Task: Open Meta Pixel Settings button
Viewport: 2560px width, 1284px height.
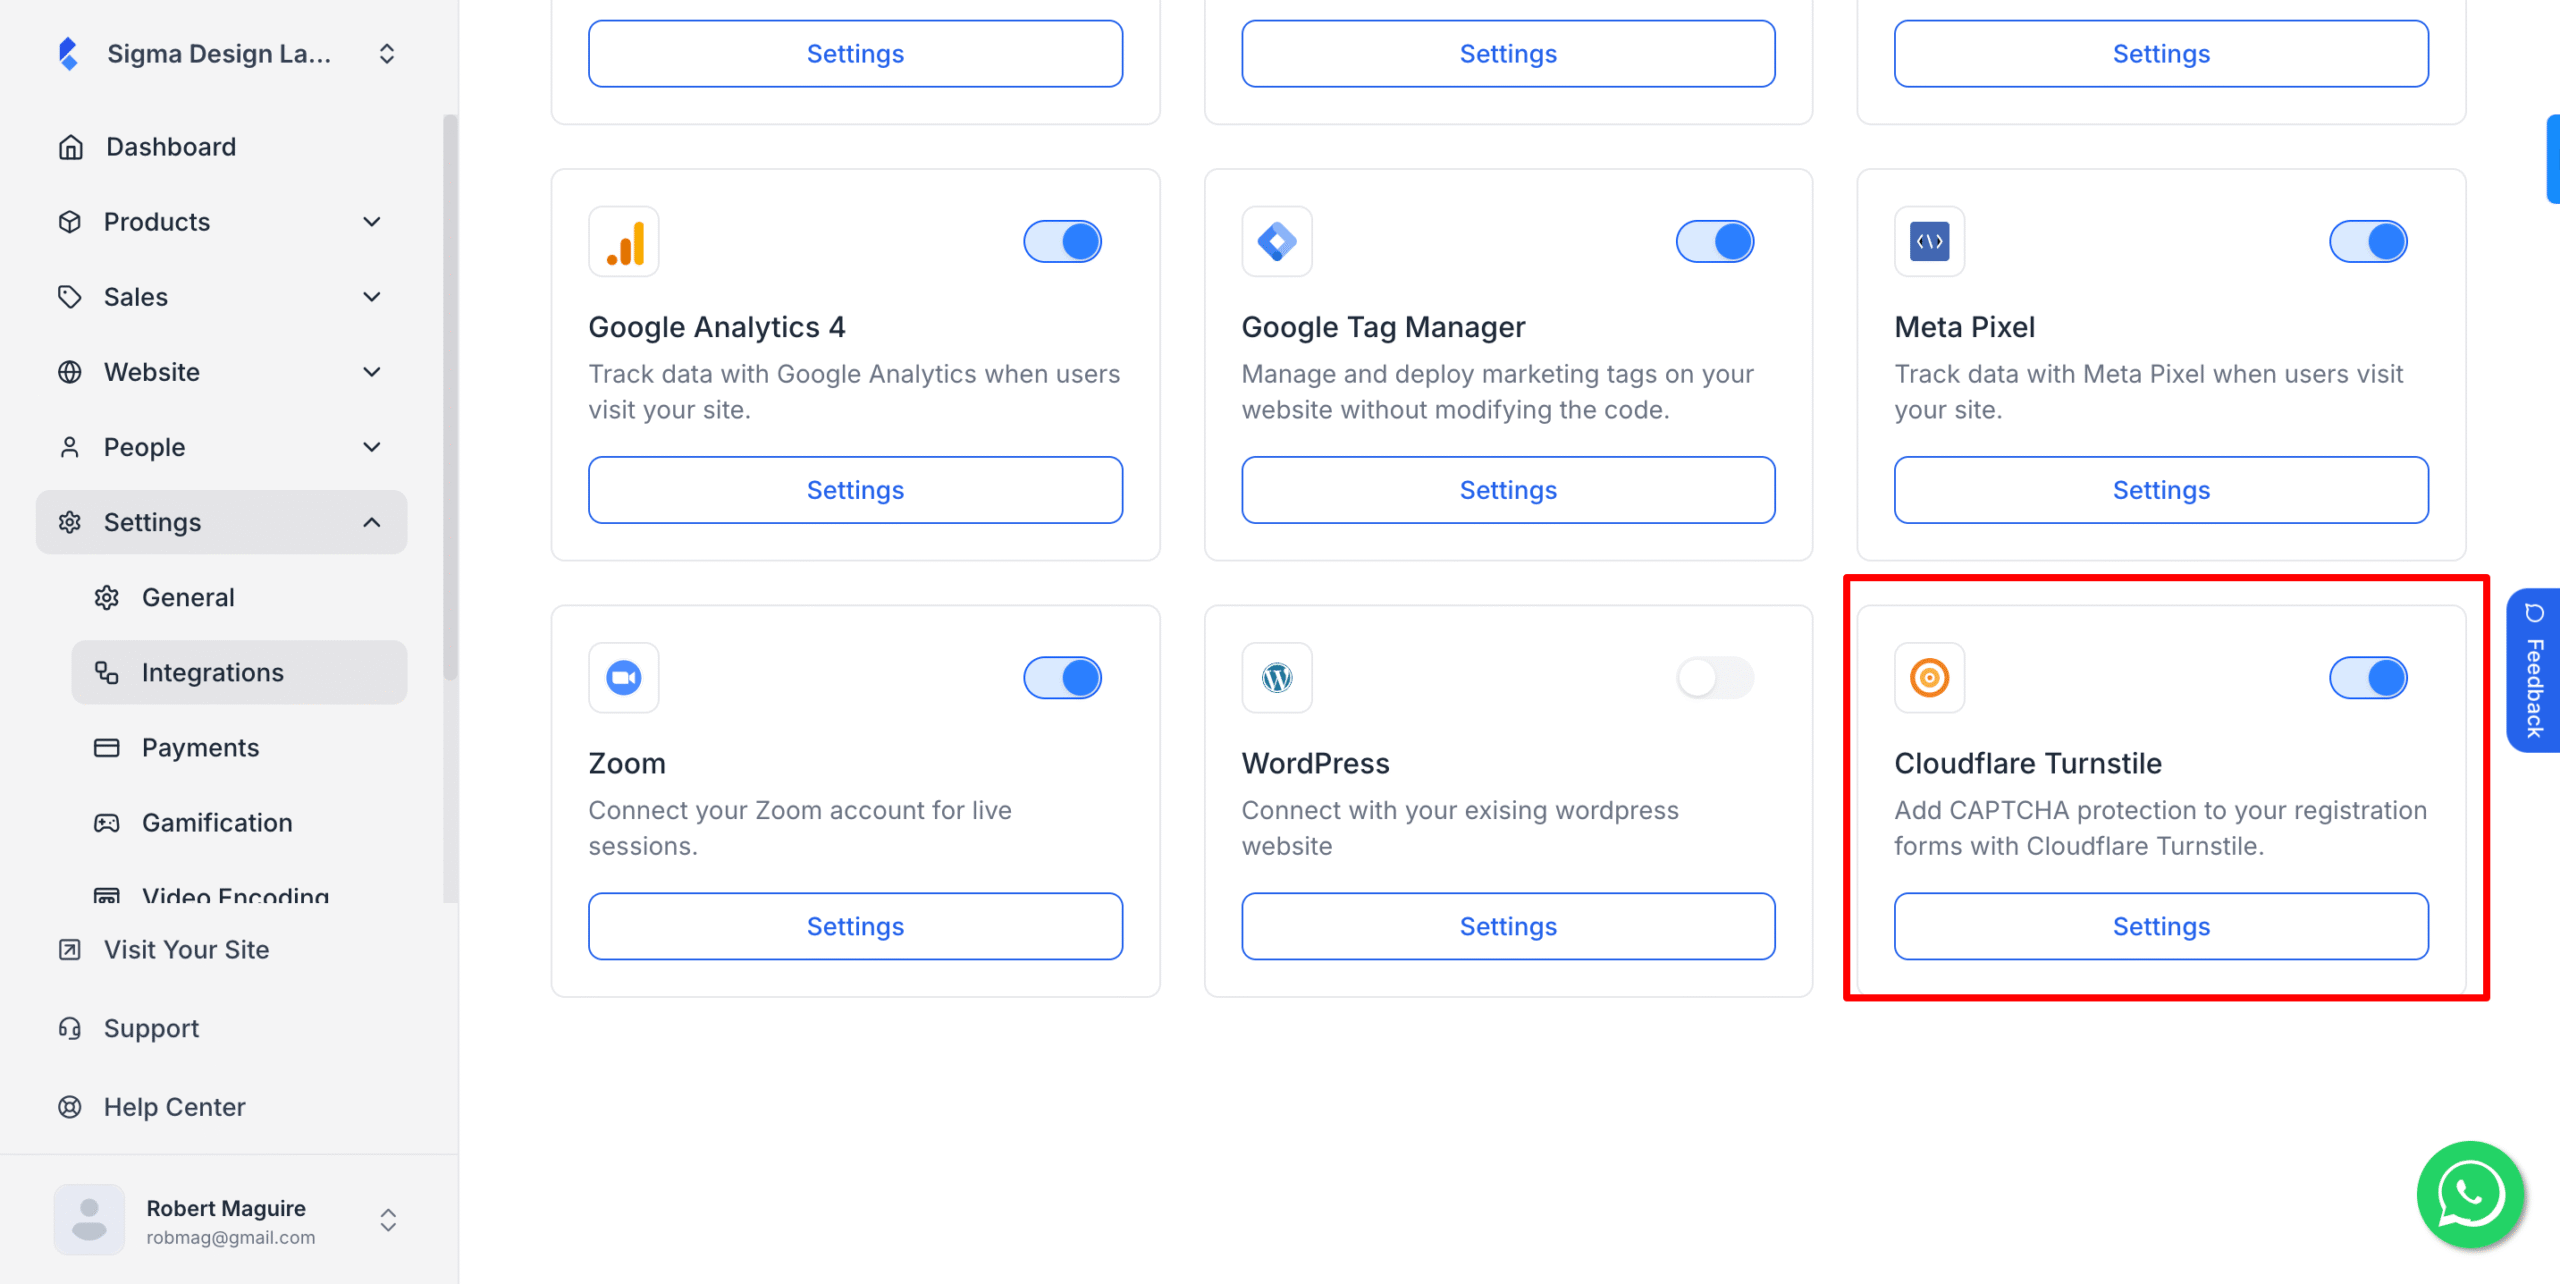Action: 2161,490
